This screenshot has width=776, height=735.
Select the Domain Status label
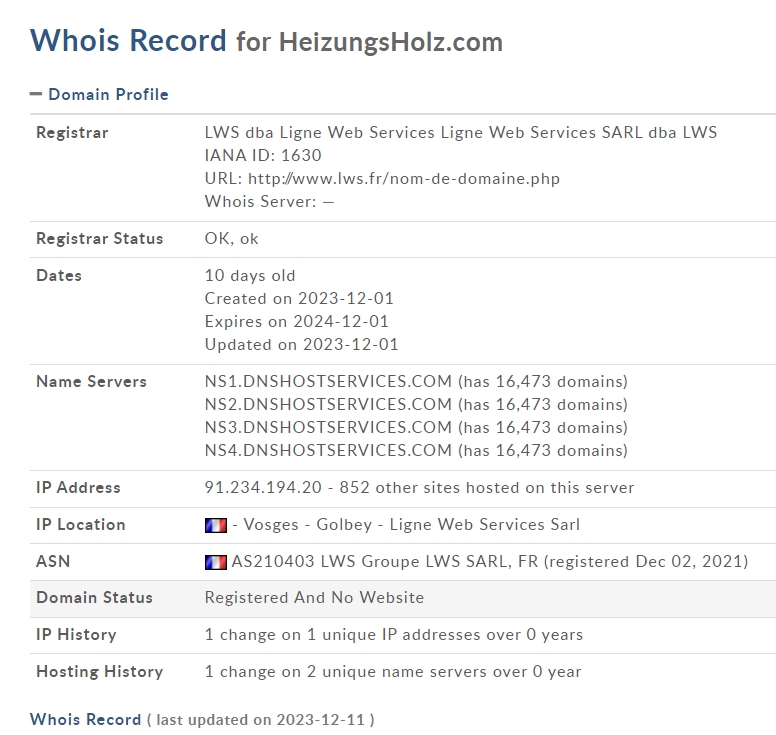[x=95, y=598]
